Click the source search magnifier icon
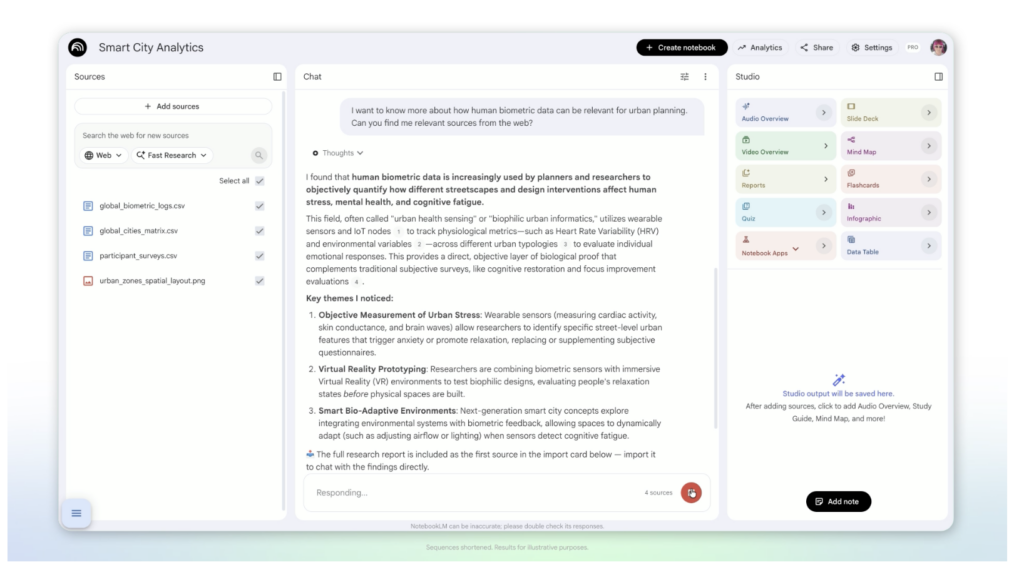 point(259,155)
